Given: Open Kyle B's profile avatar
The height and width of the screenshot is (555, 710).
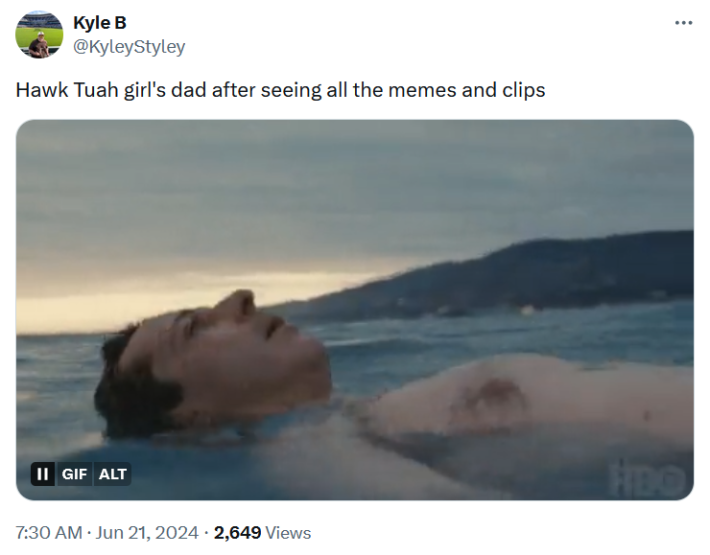Looking at the screenshot, I should coord(38,34).
